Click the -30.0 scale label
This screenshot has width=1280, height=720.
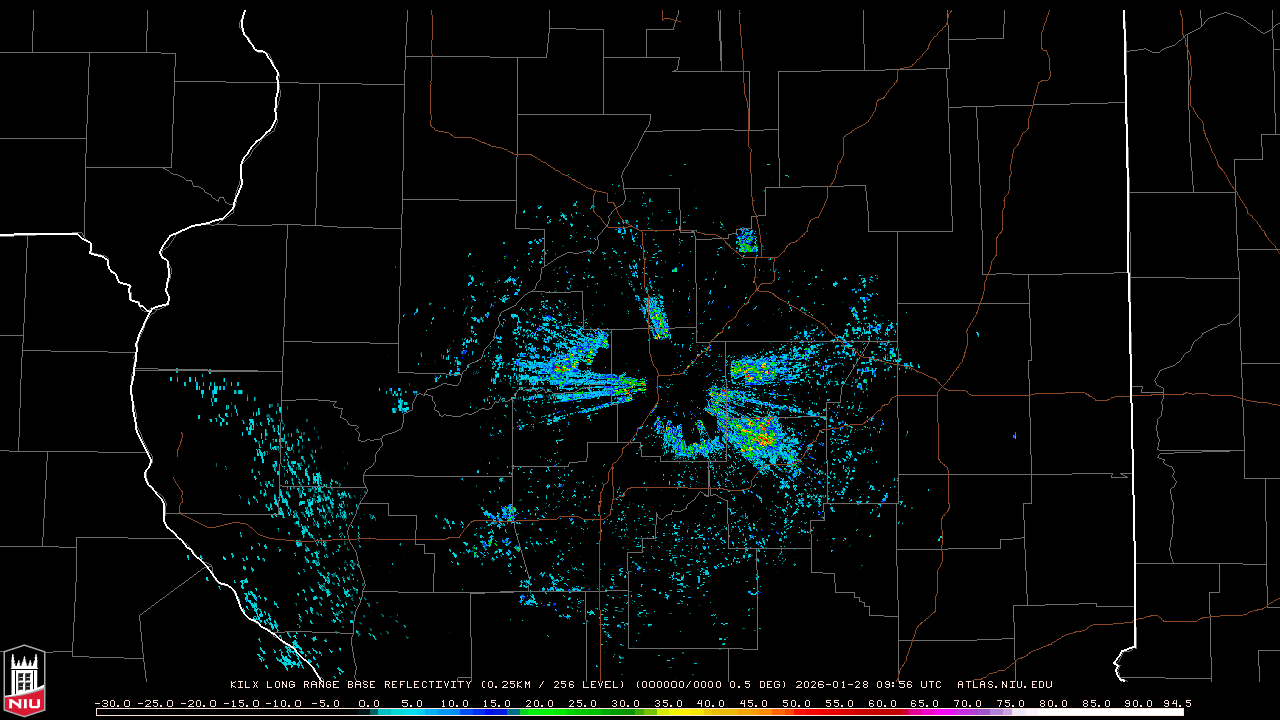[111, 703]
